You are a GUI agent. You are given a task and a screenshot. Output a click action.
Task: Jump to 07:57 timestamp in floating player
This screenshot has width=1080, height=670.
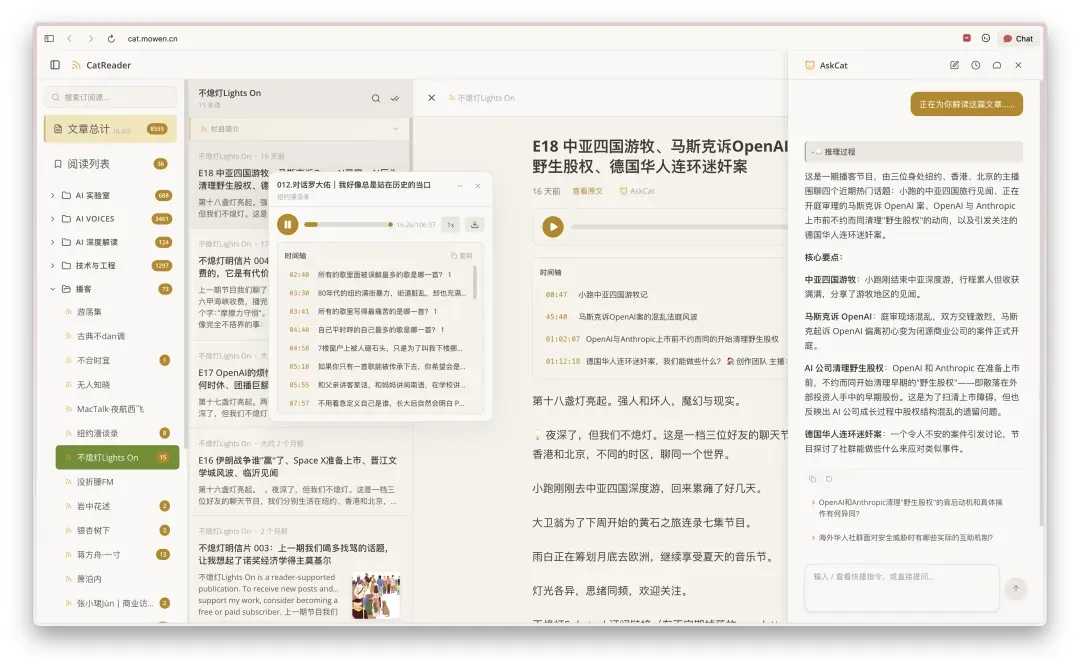(299, 403)
